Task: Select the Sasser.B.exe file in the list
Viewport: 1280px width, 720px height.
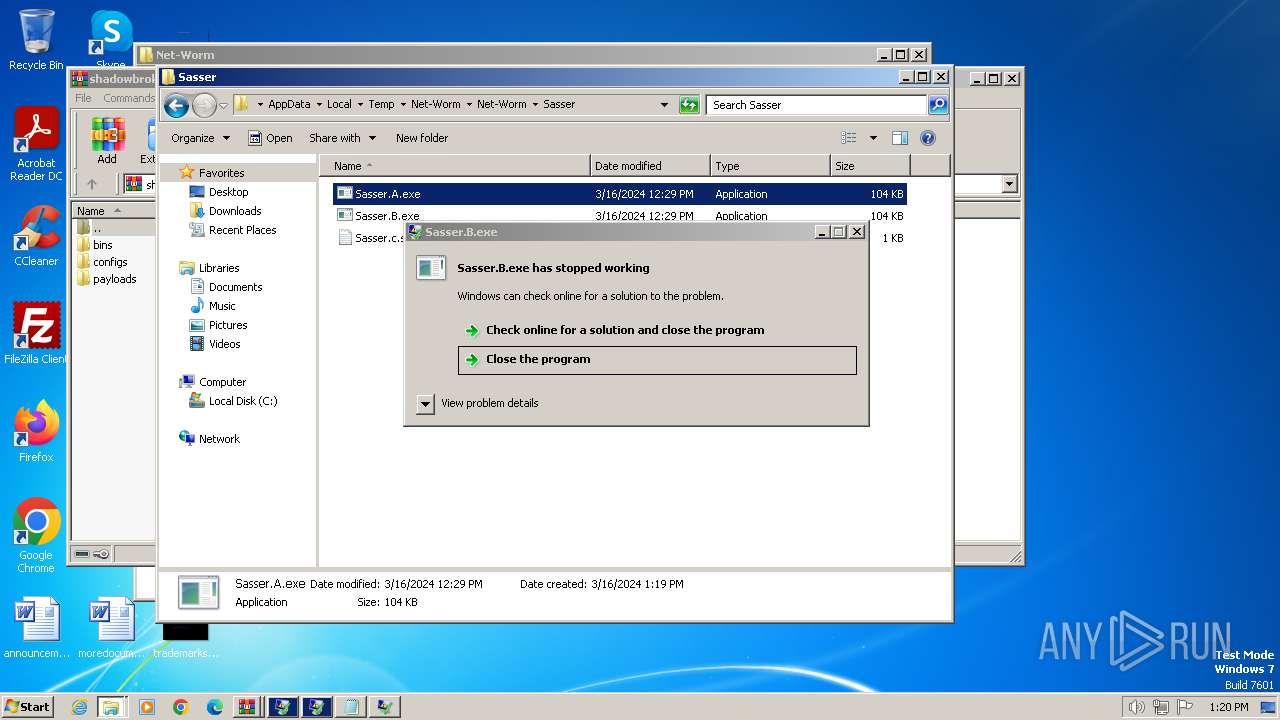Action: (x=620, y=216)
